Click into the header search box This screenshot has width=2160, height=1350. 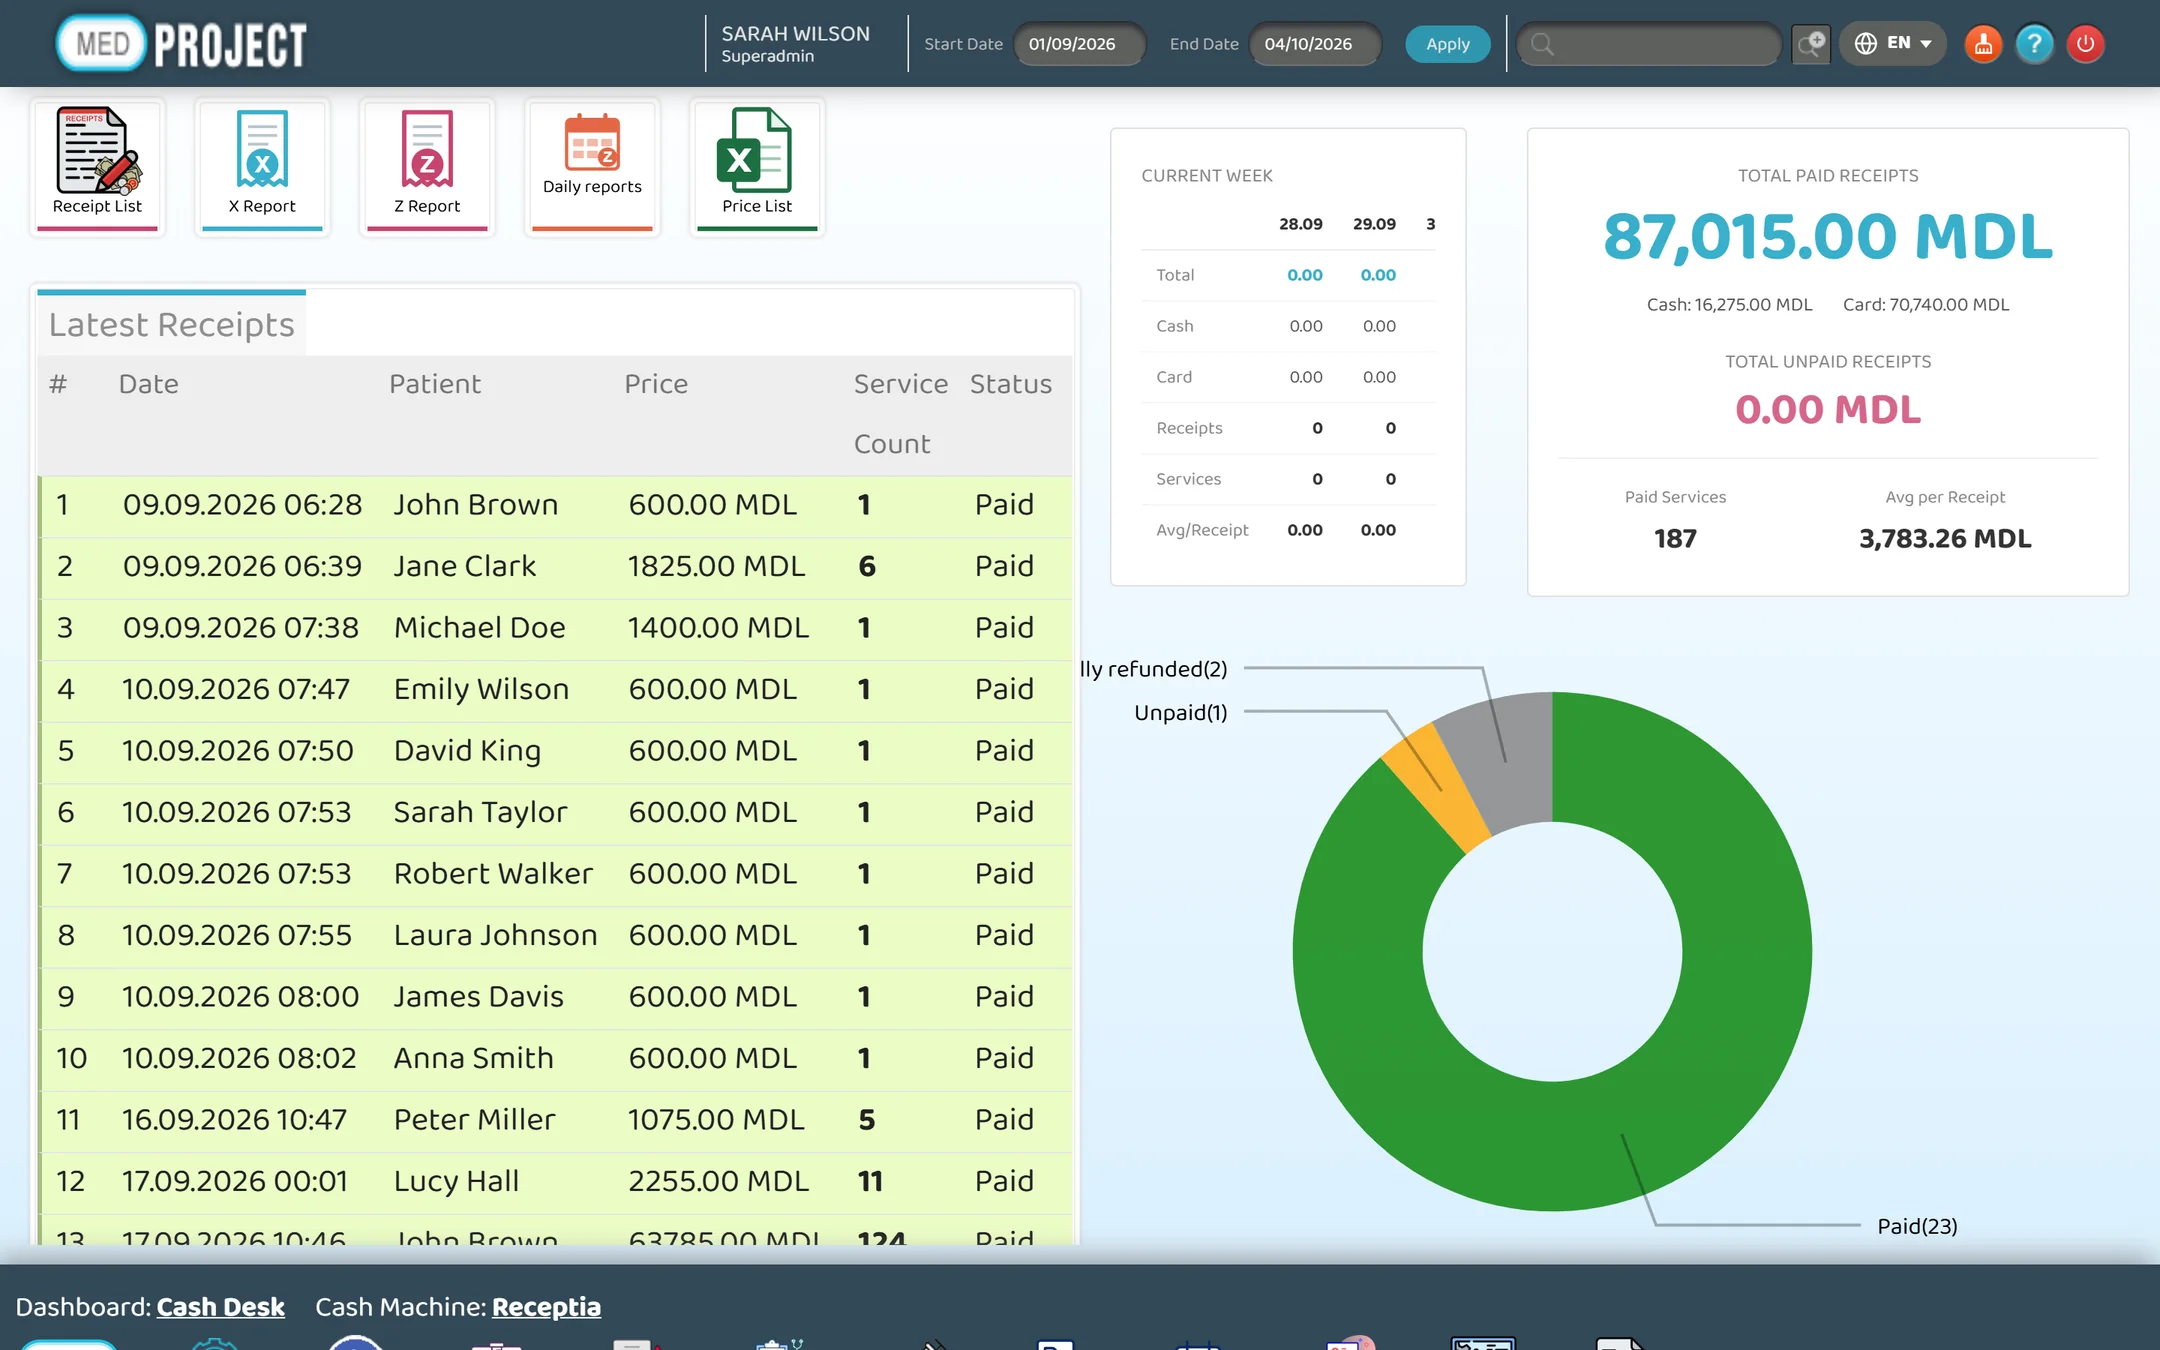click(1650, 44)
